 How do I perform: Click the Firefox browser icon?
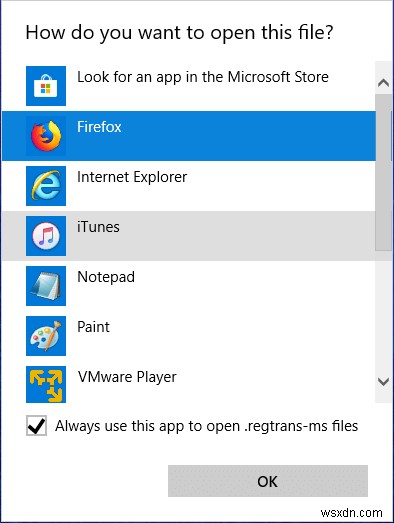point(46,136)
